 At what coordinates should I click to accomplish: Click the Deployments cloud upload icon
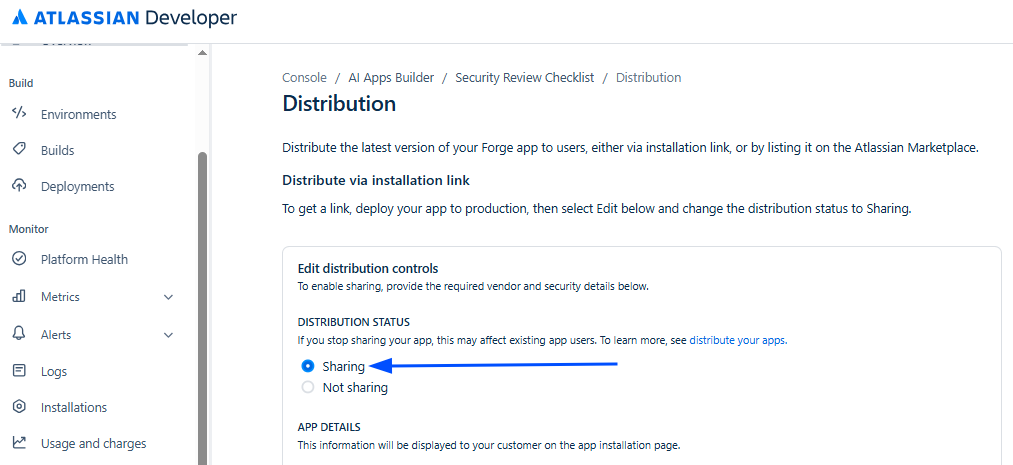[19, 186]
